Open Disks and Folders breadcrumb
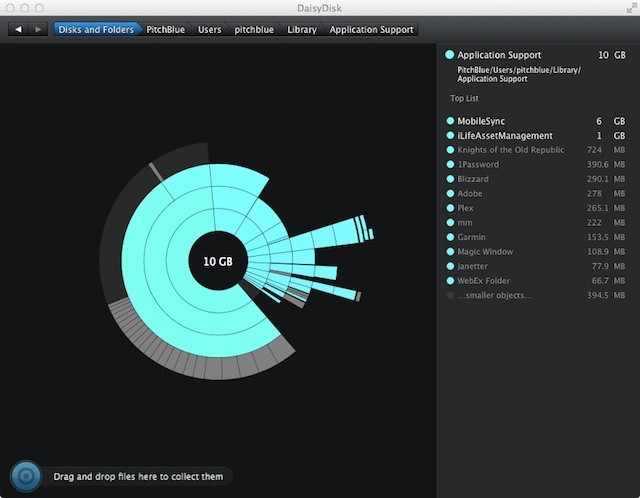 [96, 30]
